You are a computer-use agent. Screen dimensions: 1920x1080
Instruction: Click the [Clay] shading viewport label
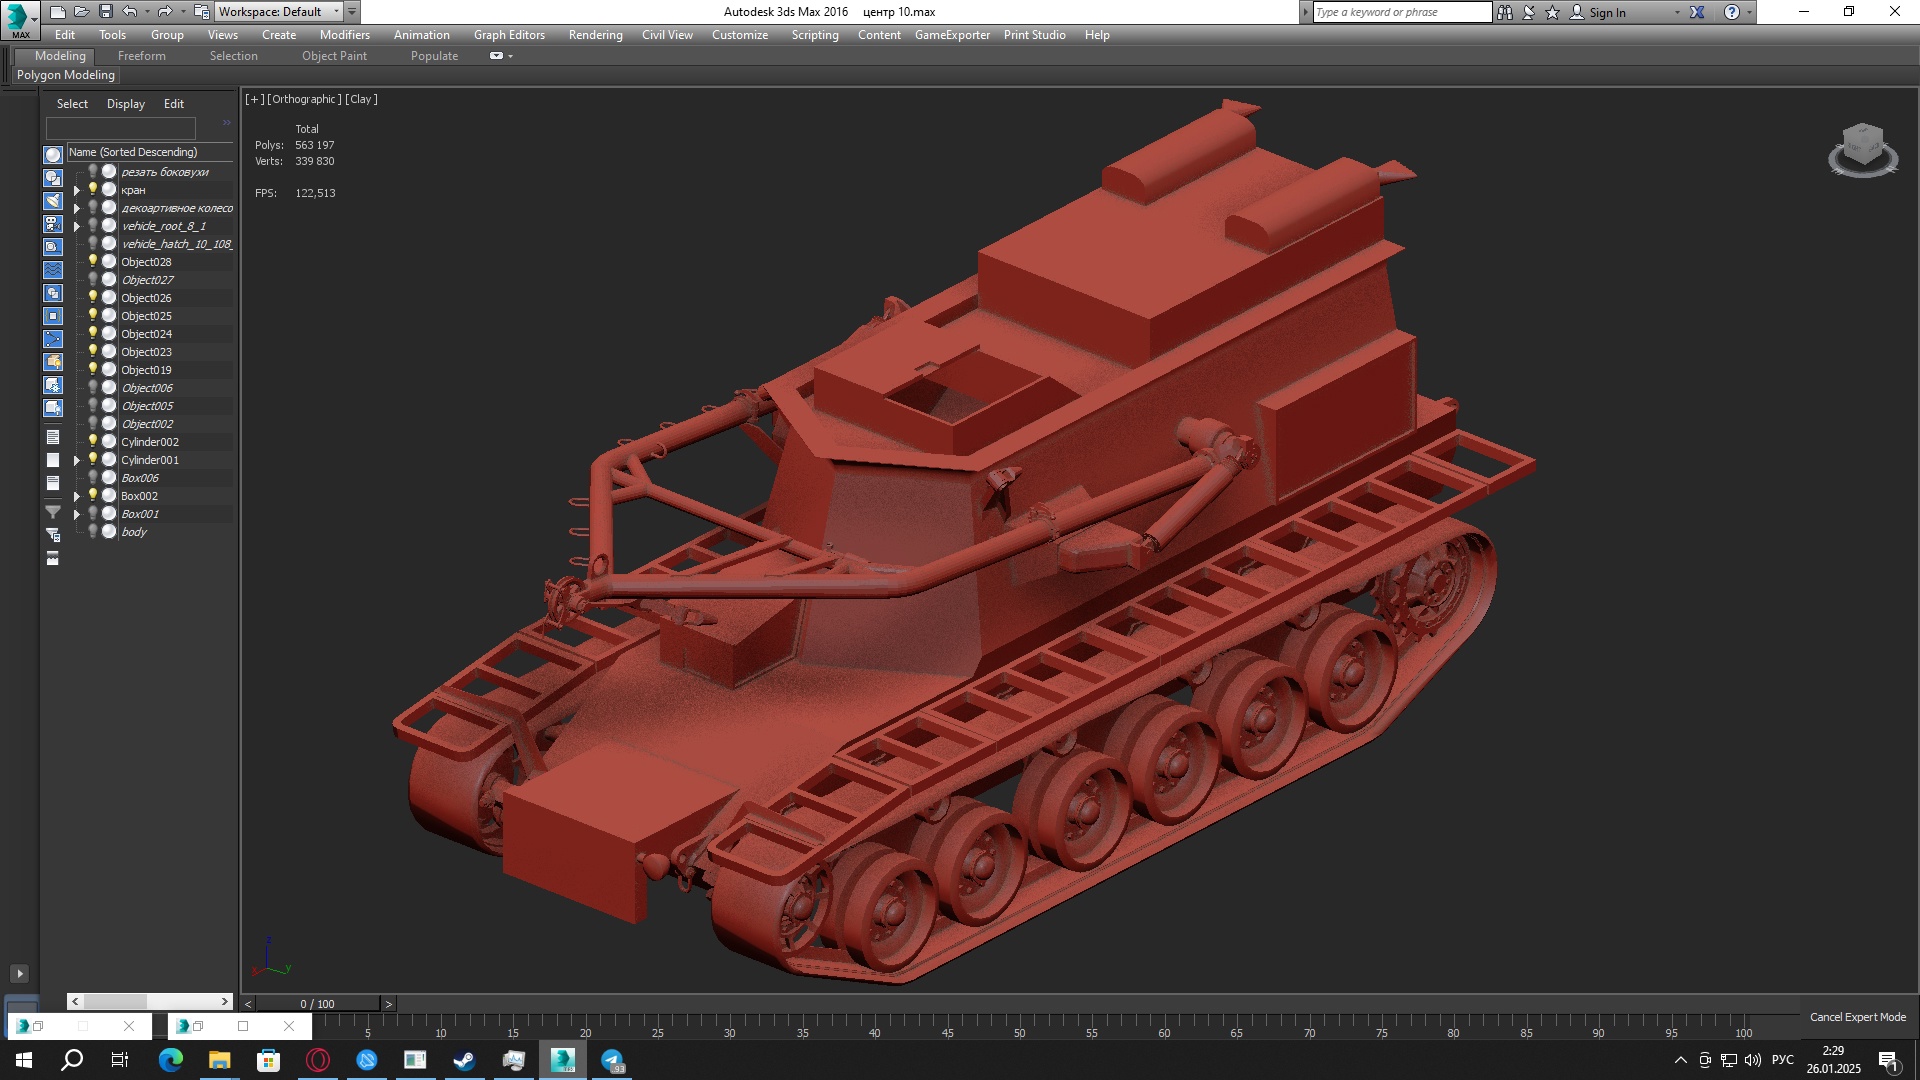361,99
